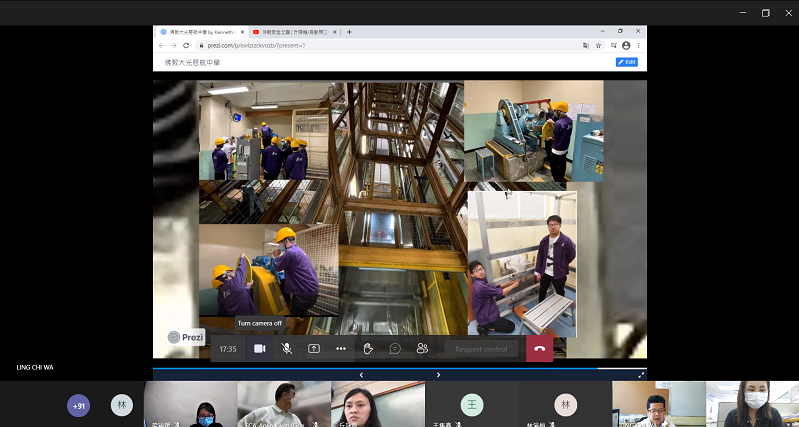Show the participants list
The image size is (799, 427).
point(422,349)
